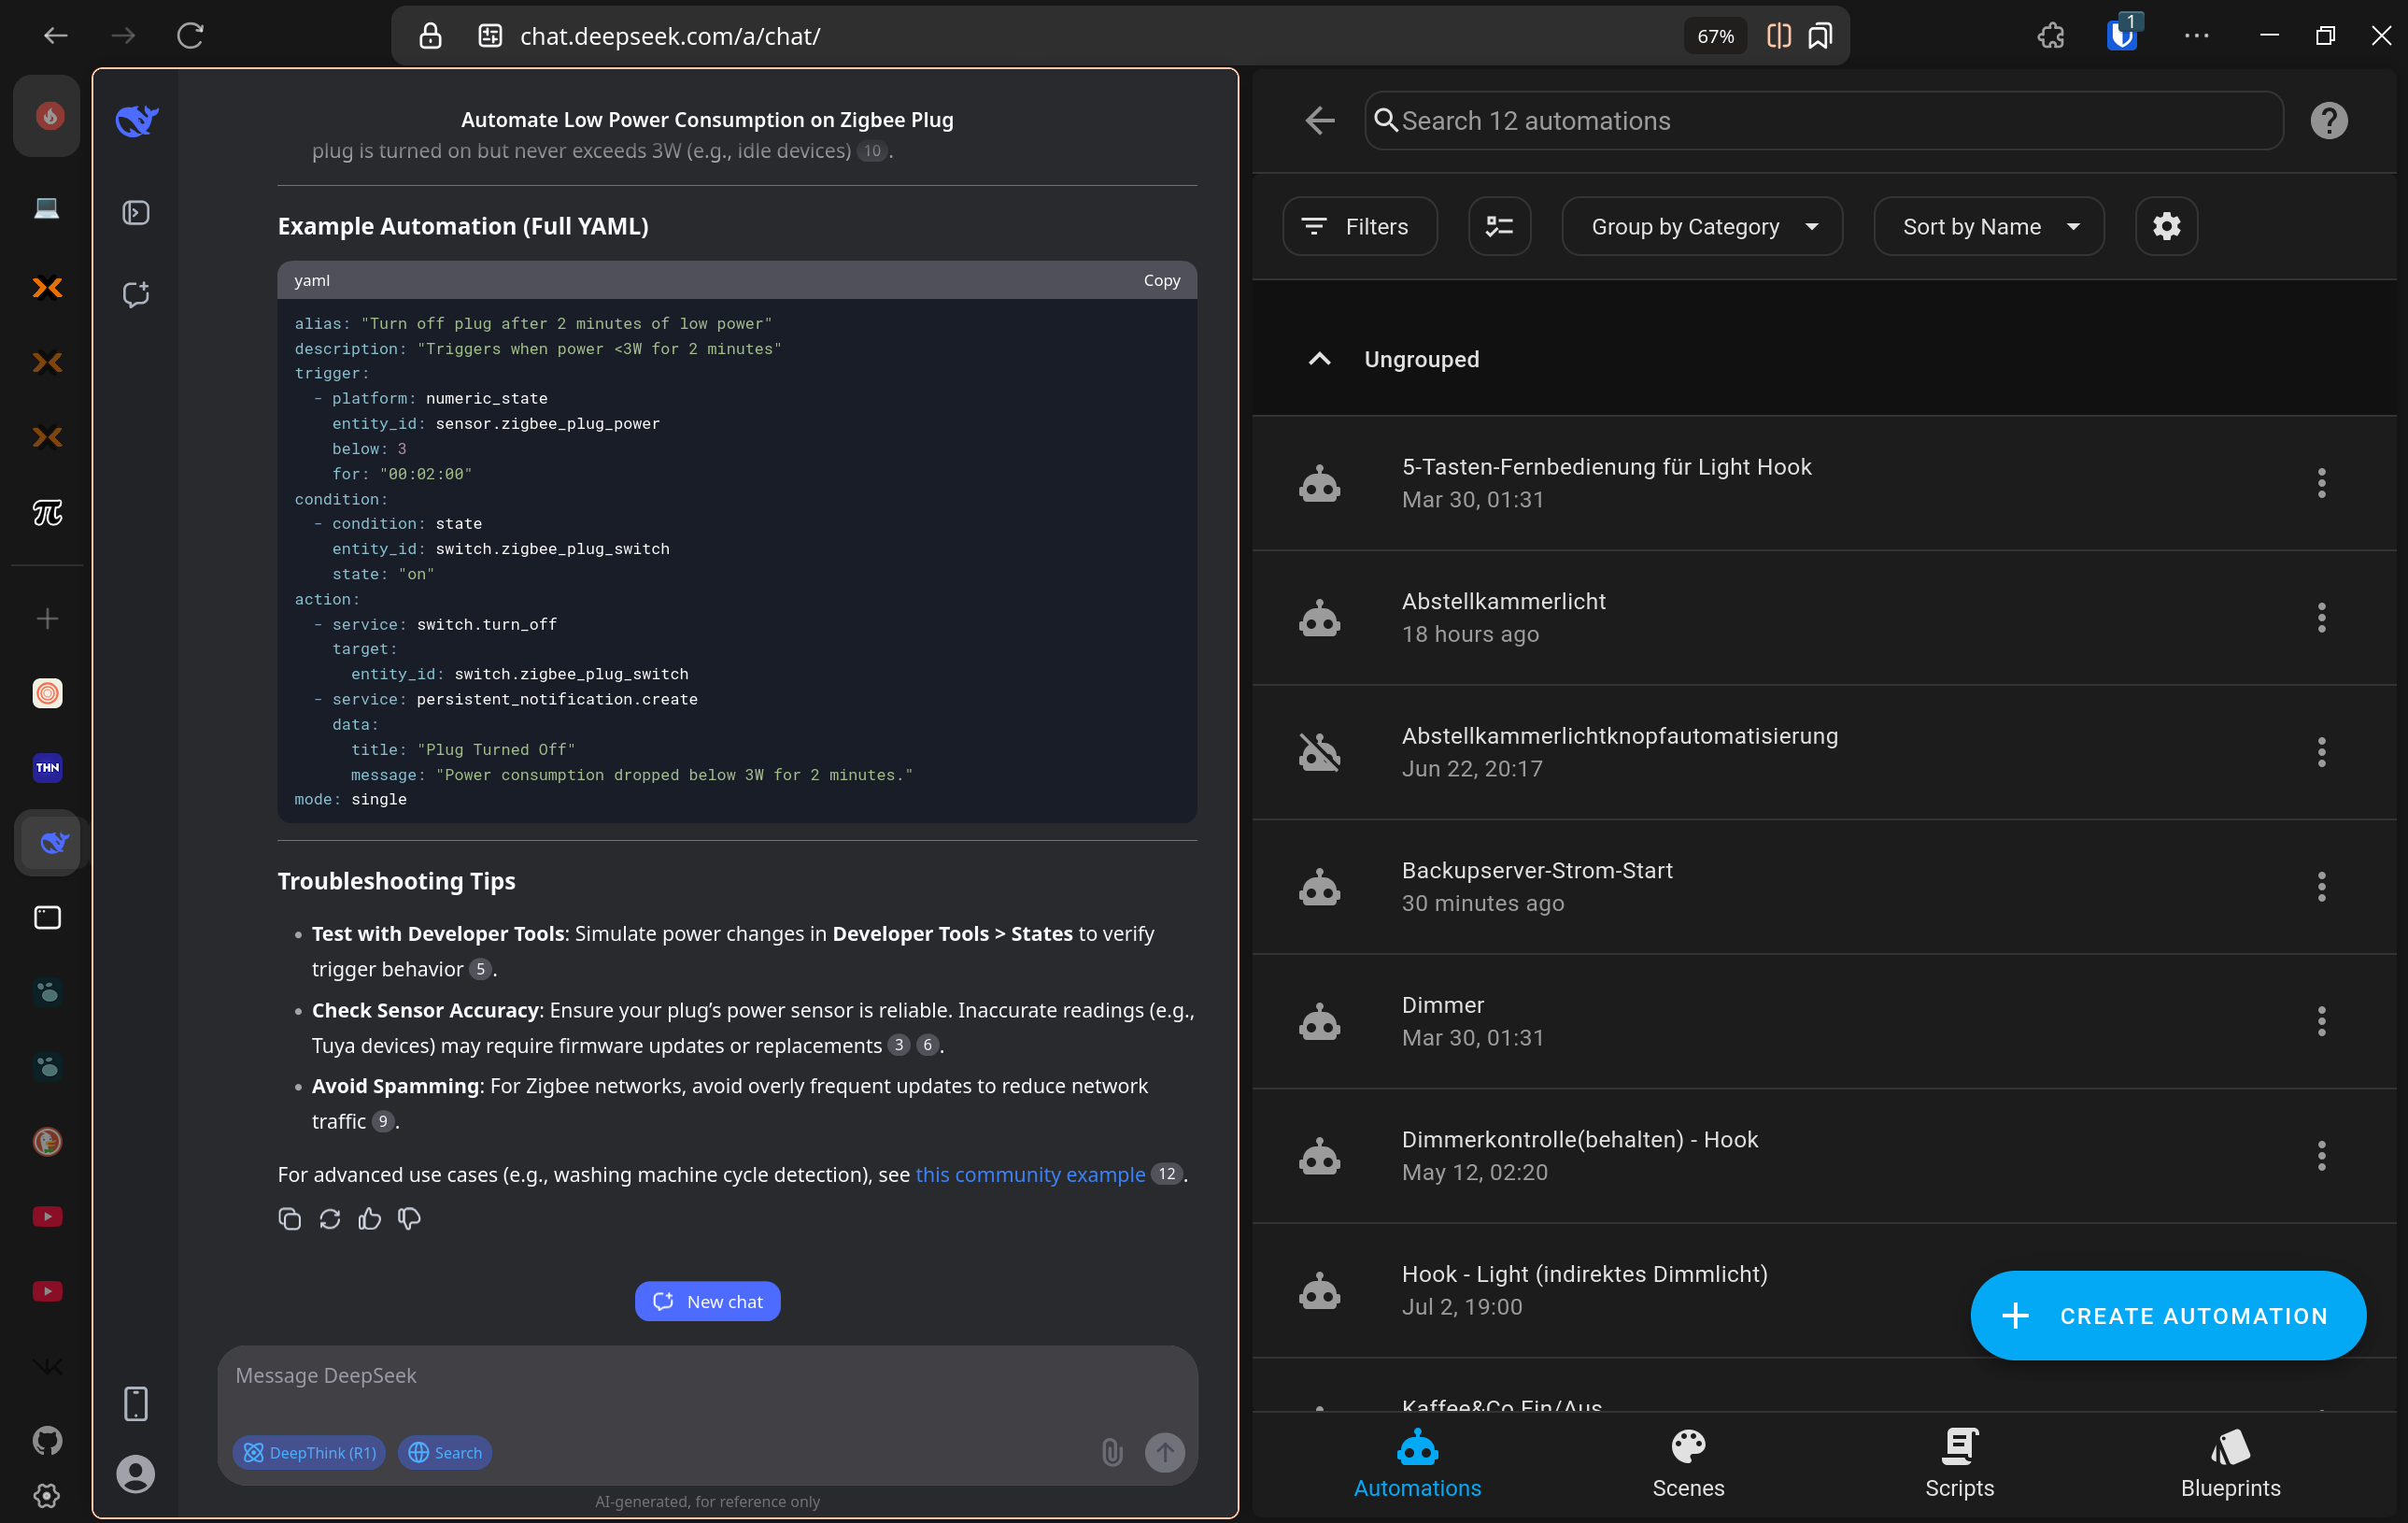Open browser extensions puzzle icon

(x=2051, y=36)
